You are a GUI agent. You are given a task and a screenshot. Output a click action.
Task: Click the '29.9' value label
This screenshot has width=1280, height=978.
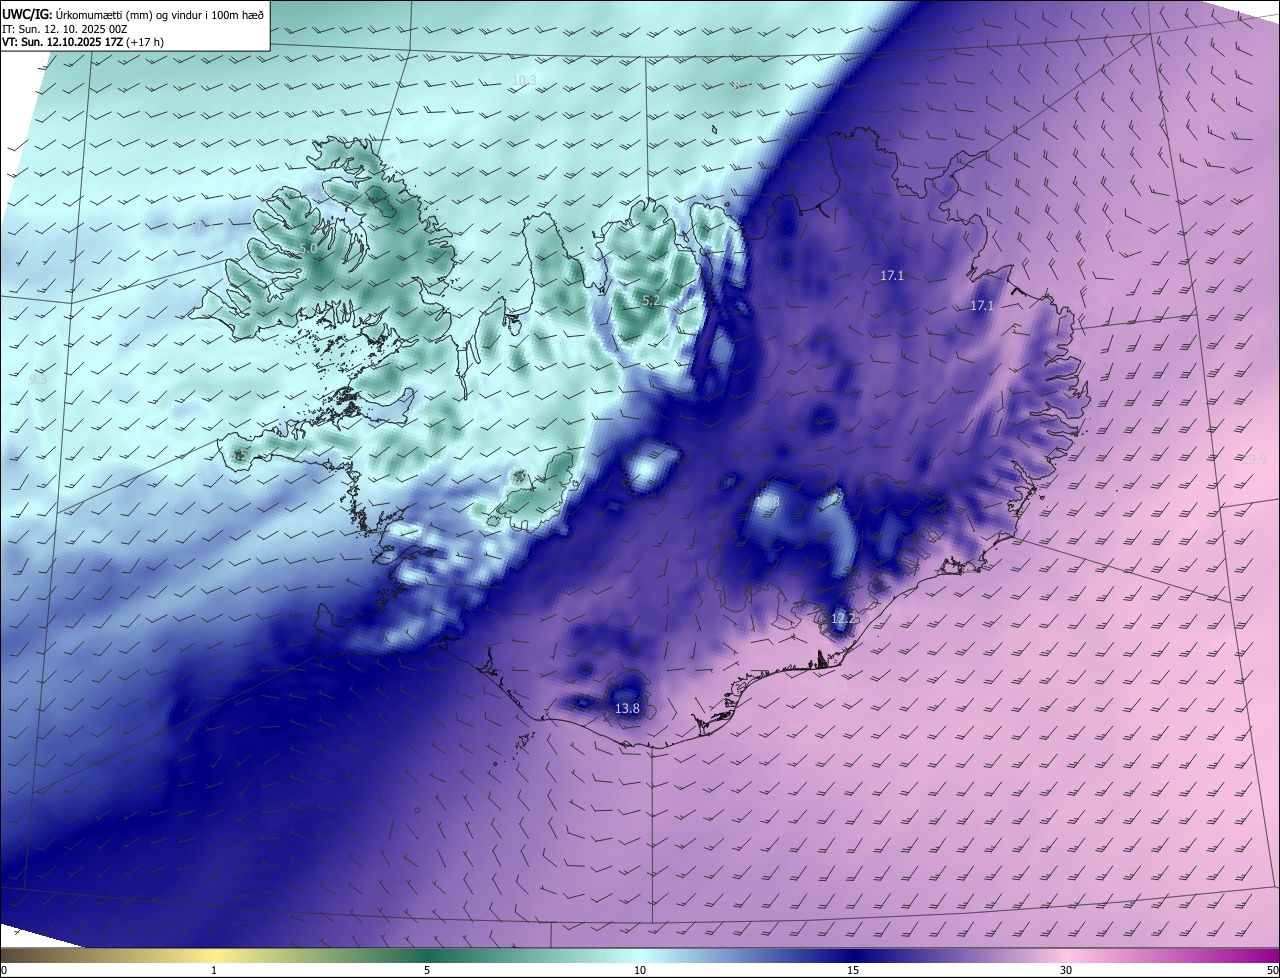click(1254, 458)
